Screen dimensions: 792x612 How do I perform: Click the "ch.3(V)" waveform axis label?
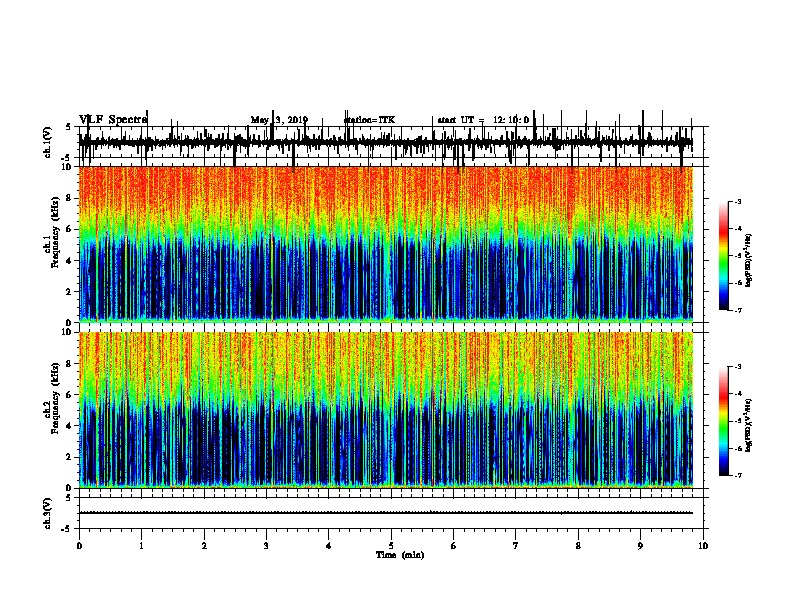pos(47,513)
